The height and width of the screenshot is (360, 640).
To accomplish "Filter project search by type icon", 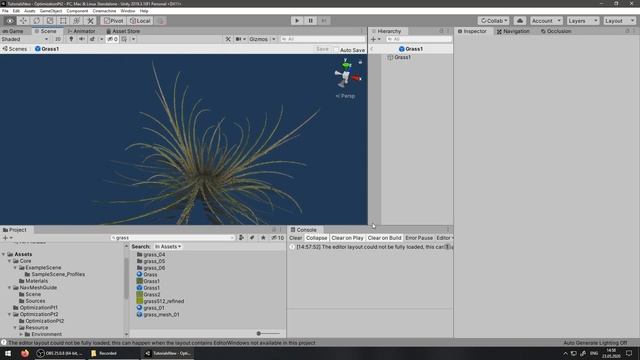I will coord(242,238).
